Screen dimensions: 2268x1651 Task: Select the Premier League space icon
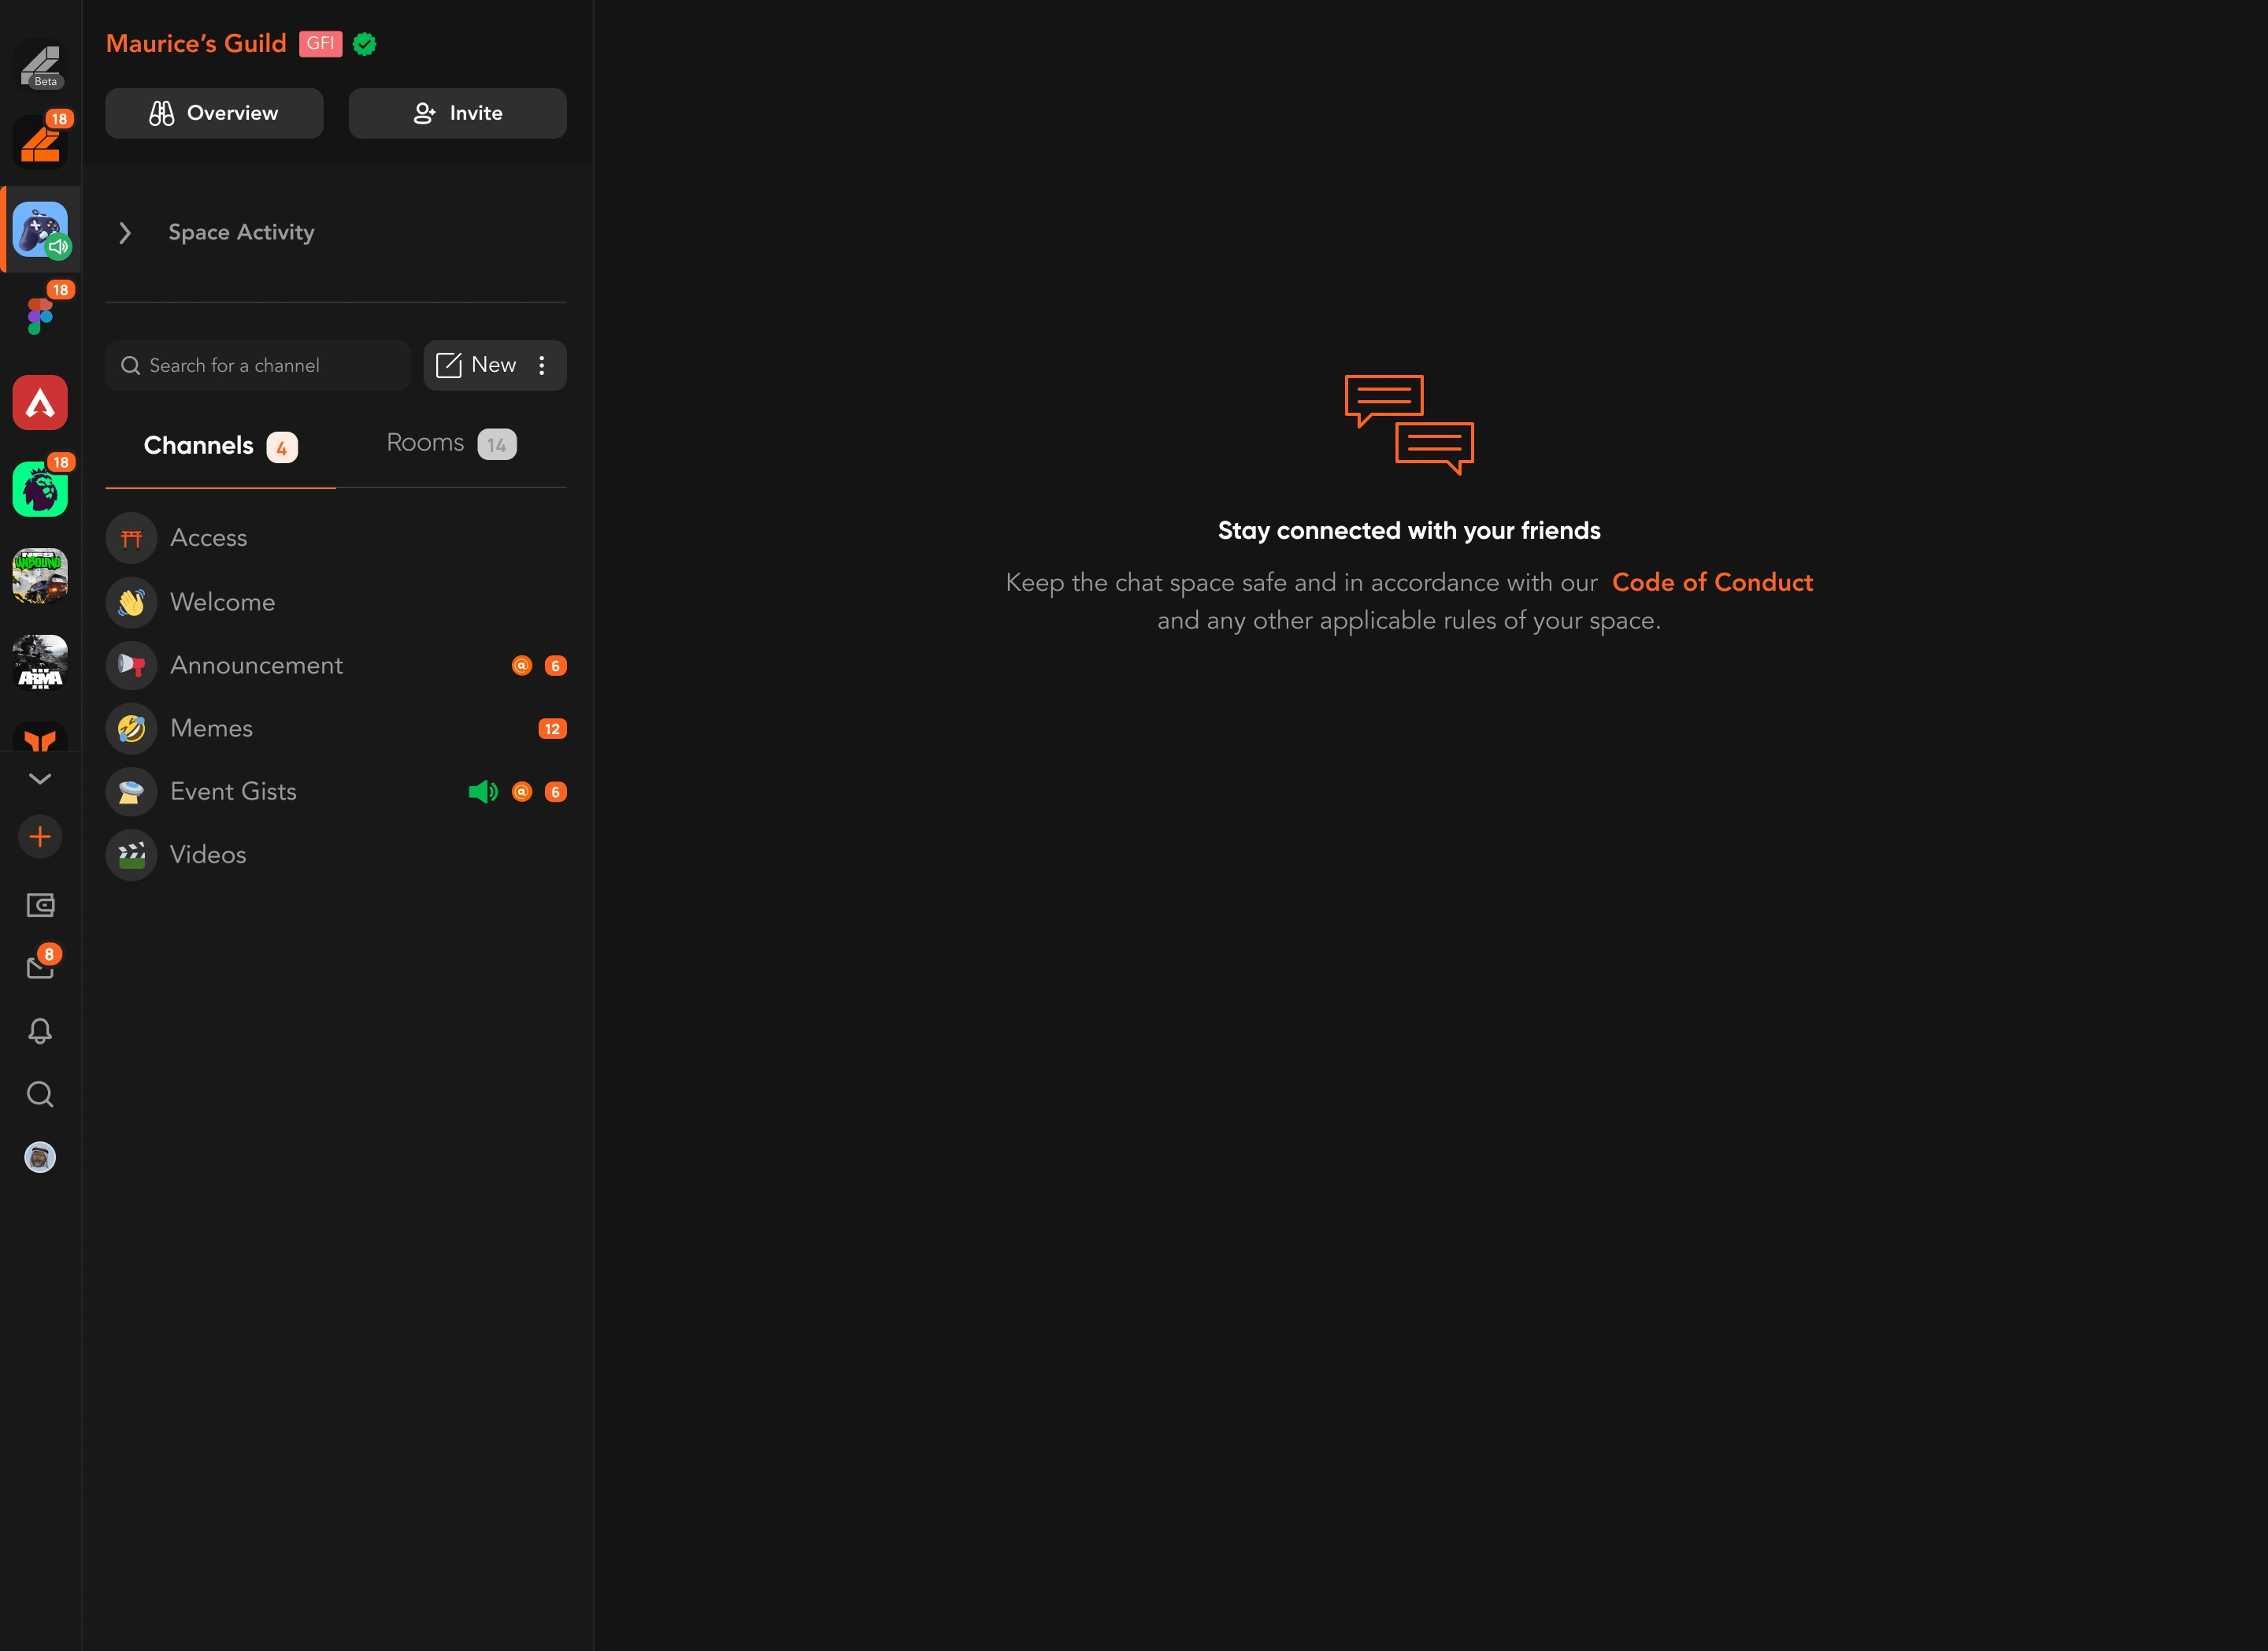tap(40, 489)
